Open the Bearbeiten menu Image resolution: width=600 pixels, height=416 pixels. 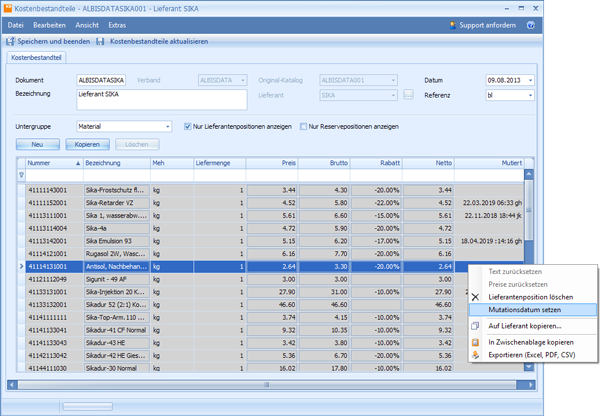49,25
